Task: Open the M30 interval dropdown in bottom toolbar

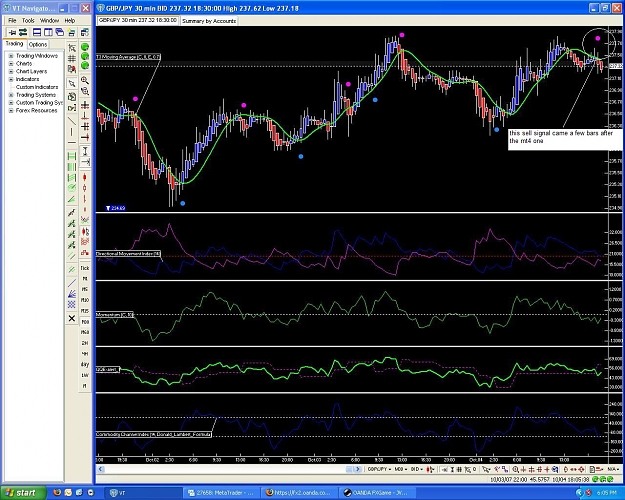Action: point(401,469)
